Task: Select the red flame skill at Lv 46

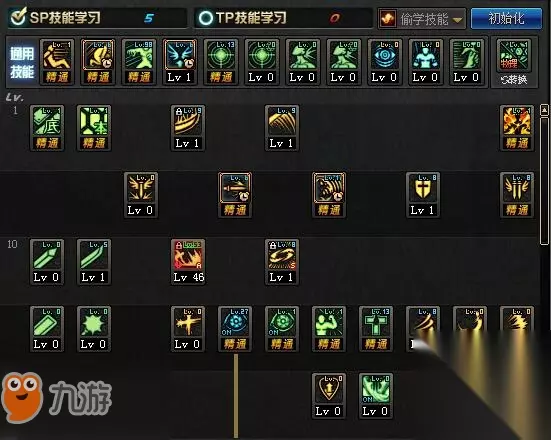Action: coord(188,261)
